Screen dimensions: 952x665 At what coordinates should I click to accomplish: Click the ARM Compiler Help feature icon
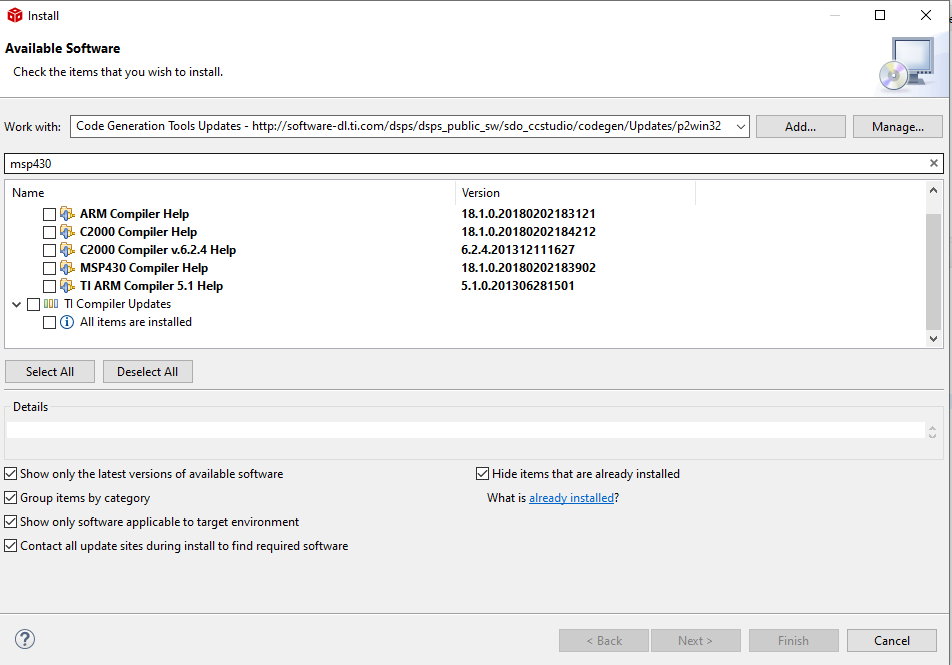(67, 214)
